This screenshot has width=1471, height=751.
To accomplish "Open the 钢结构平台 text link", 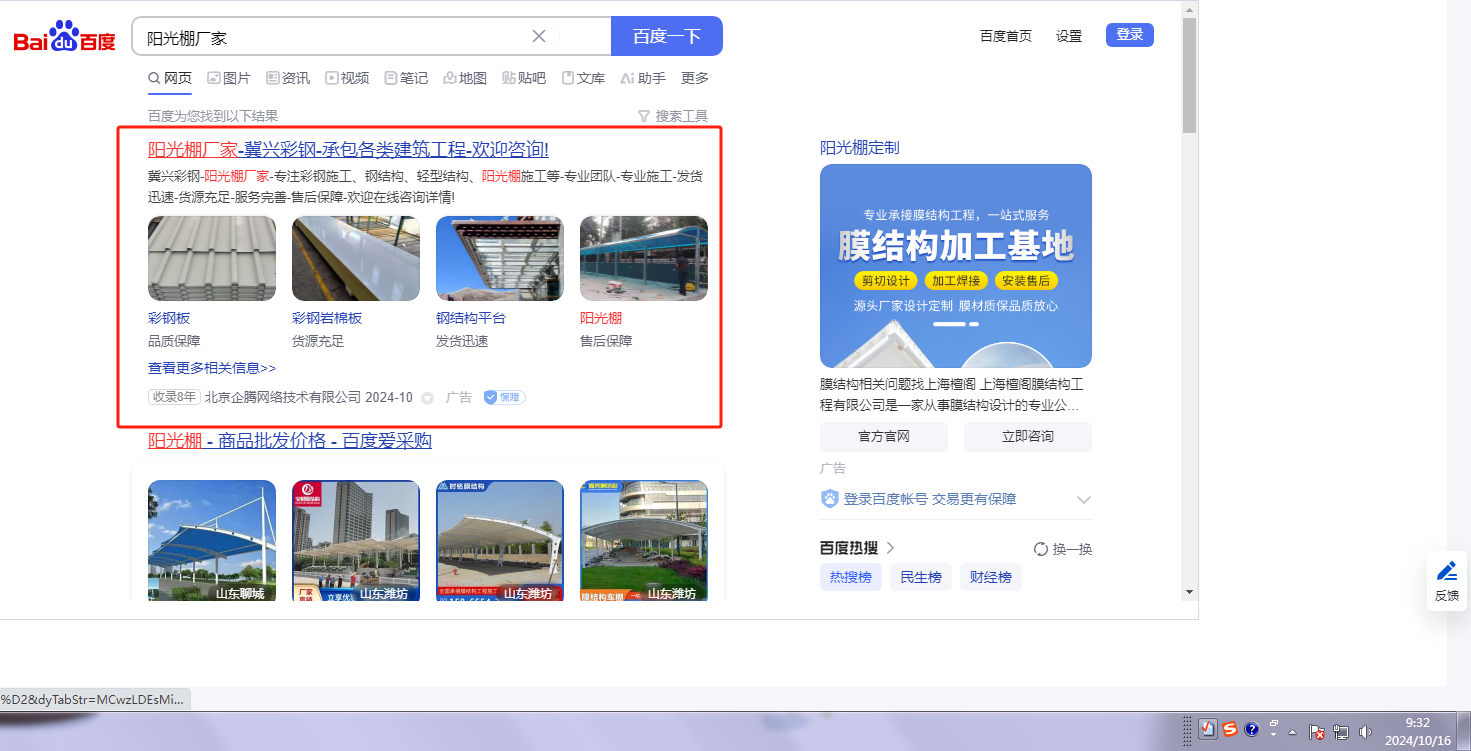I will [471, 318].
